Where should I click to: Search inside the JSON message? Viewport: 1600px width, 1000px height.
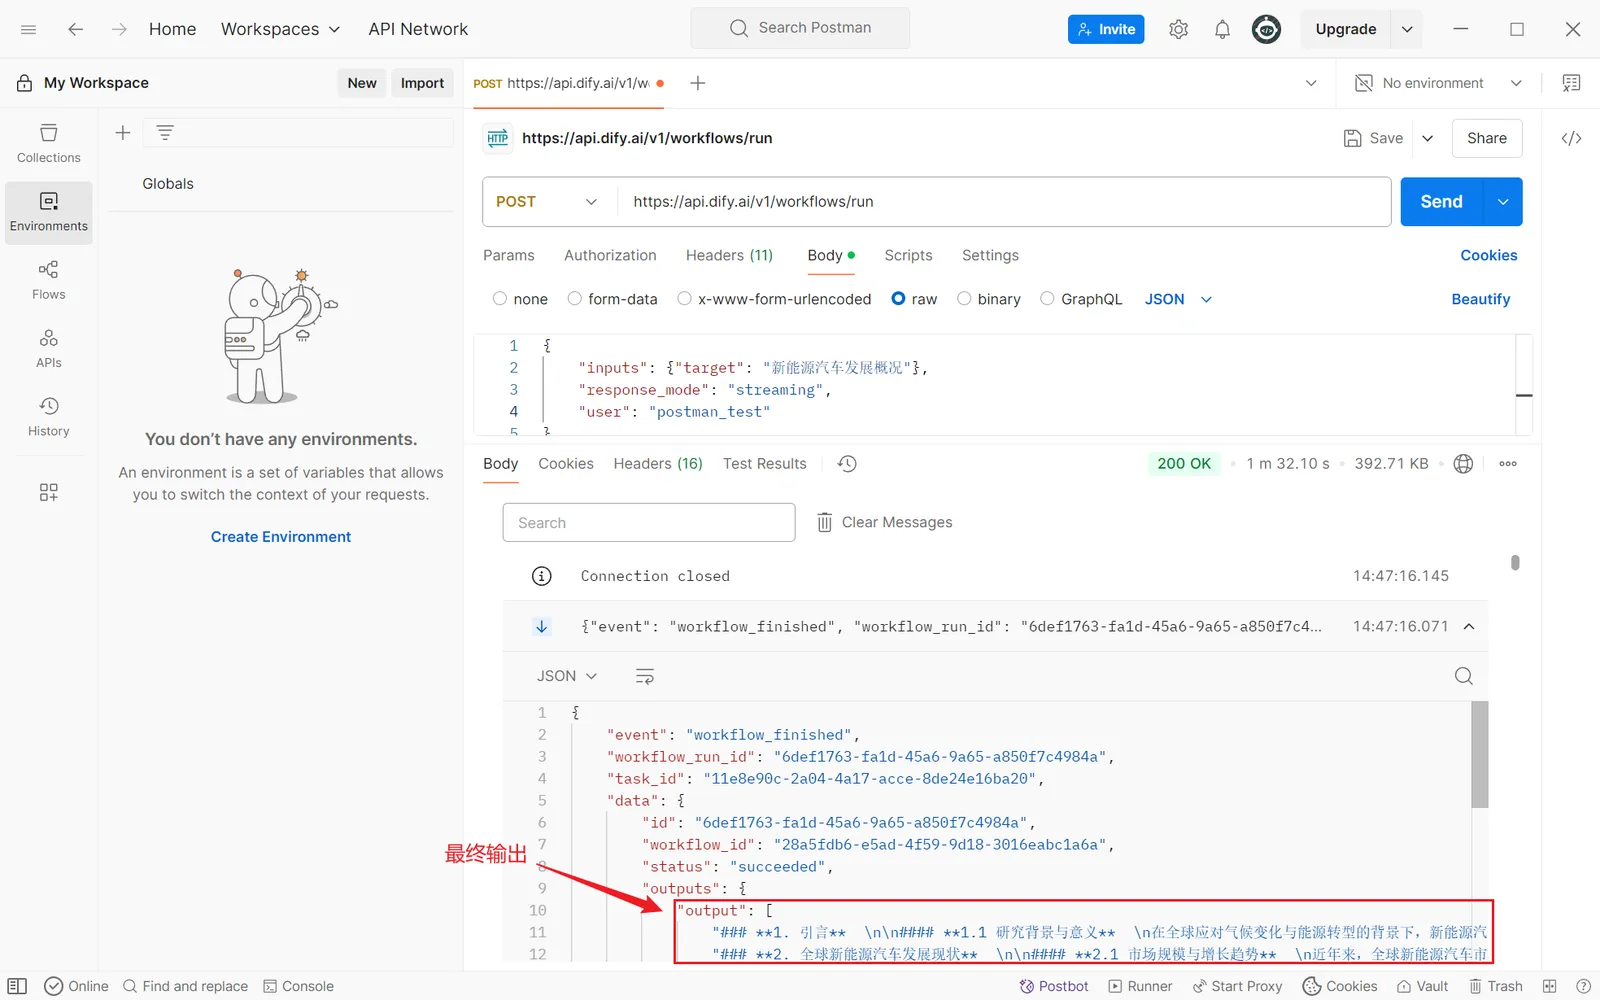1463,677
